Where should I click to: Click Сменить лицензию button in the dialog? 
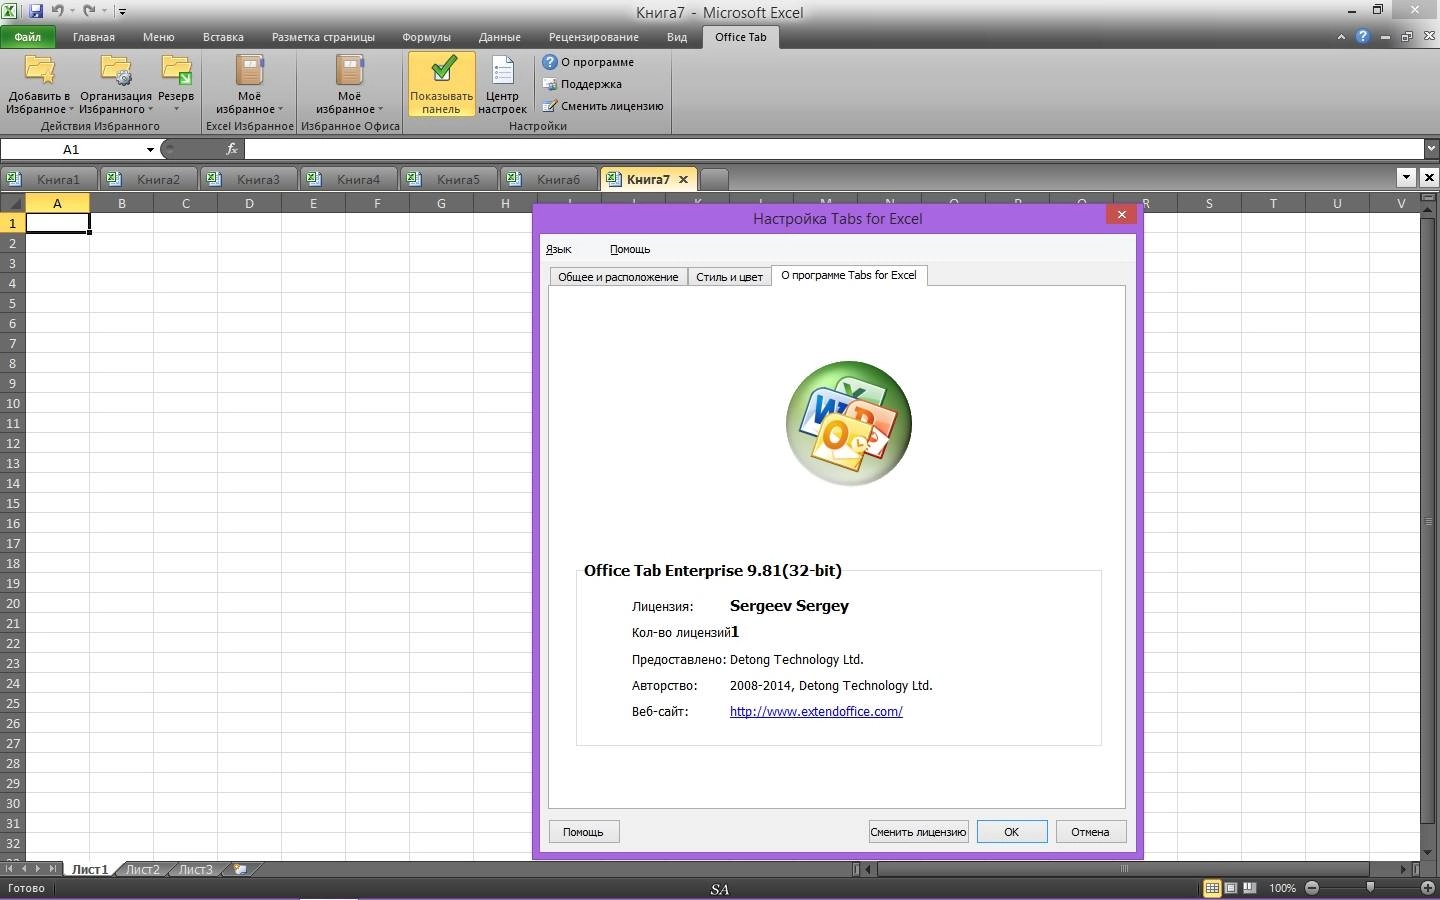click(918, 831)
